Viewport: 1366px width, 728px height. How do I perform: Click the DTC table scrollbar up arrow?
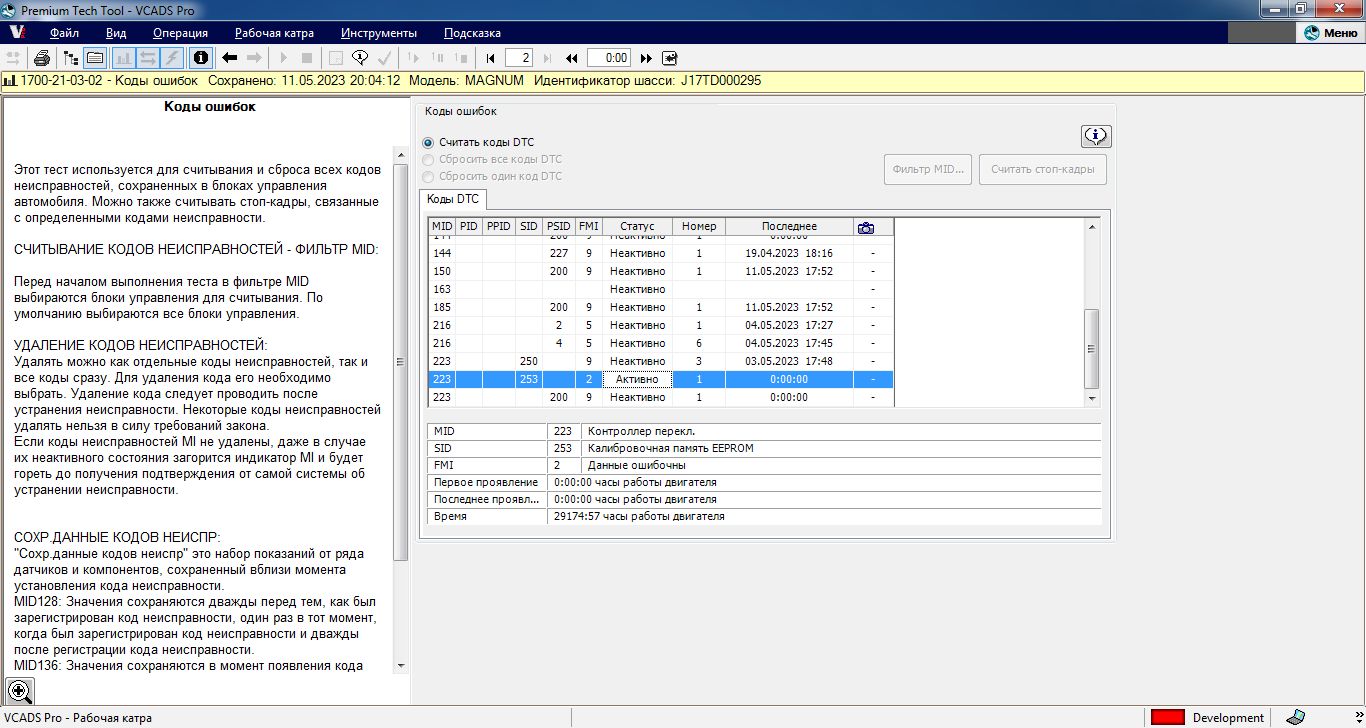click(1092, 226)
